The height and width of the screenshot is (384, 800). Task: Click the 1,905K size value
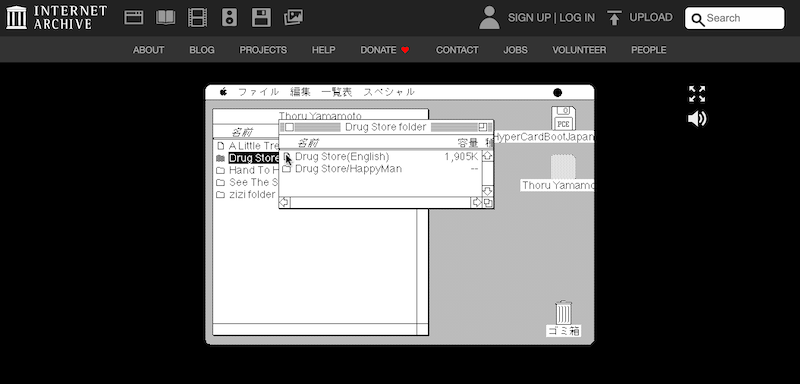coord(461,157)
